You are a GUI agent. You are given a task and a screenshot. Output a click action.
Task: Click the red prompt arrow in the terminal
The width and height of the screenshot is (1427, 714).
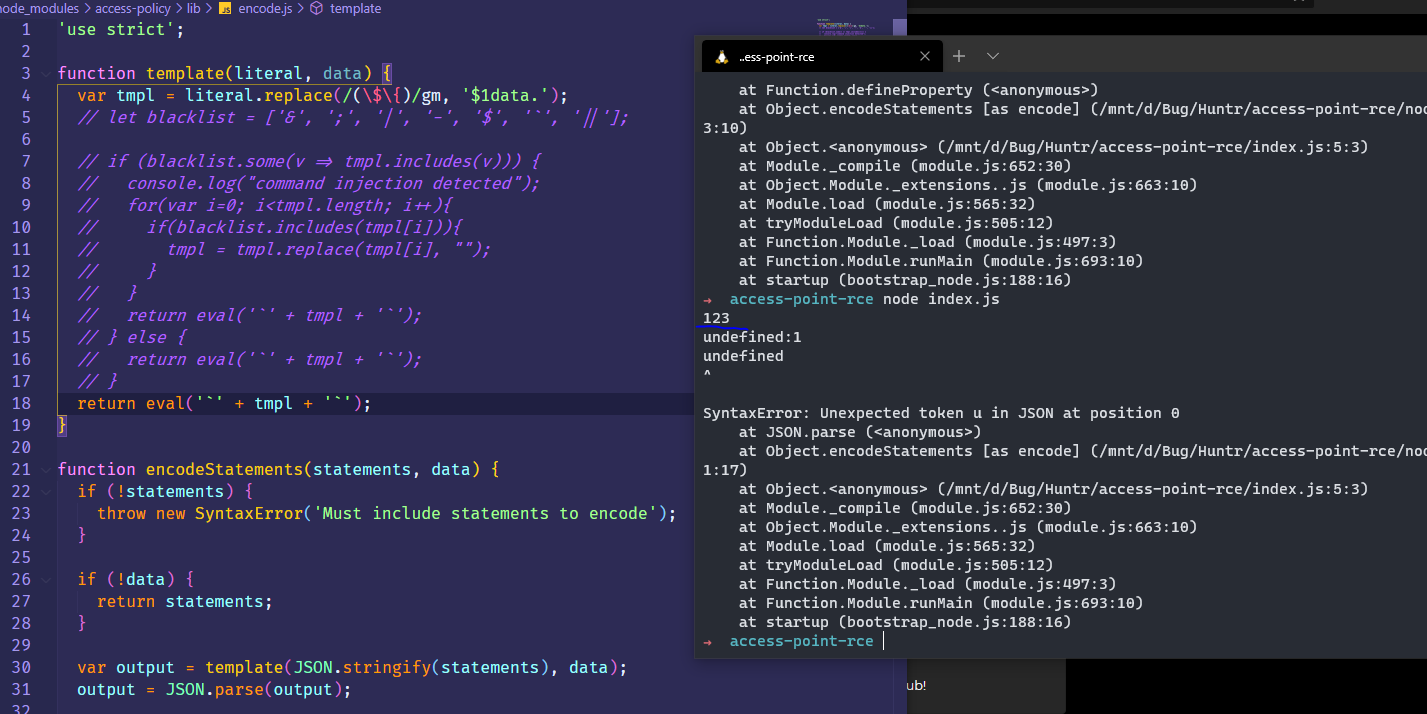point(710,298)
